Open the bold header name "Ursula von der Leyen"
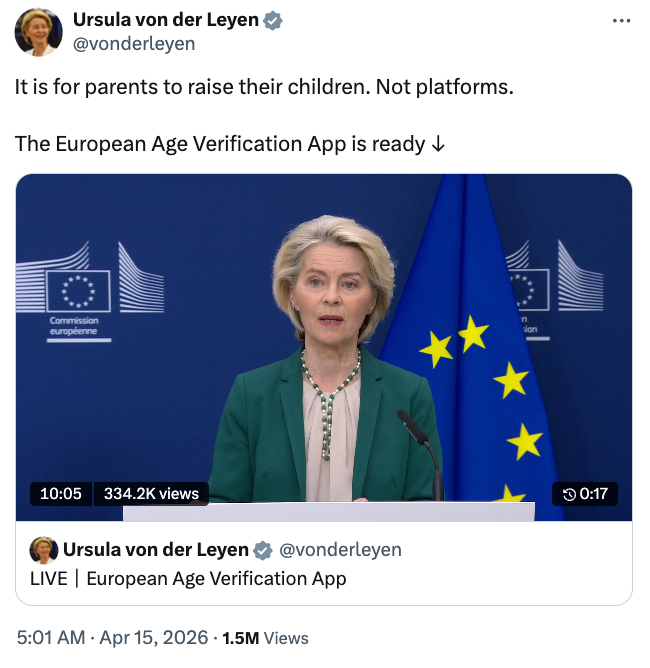Viewport: 650px width, 668px height. pyautogui.click(x=166, y=20)
